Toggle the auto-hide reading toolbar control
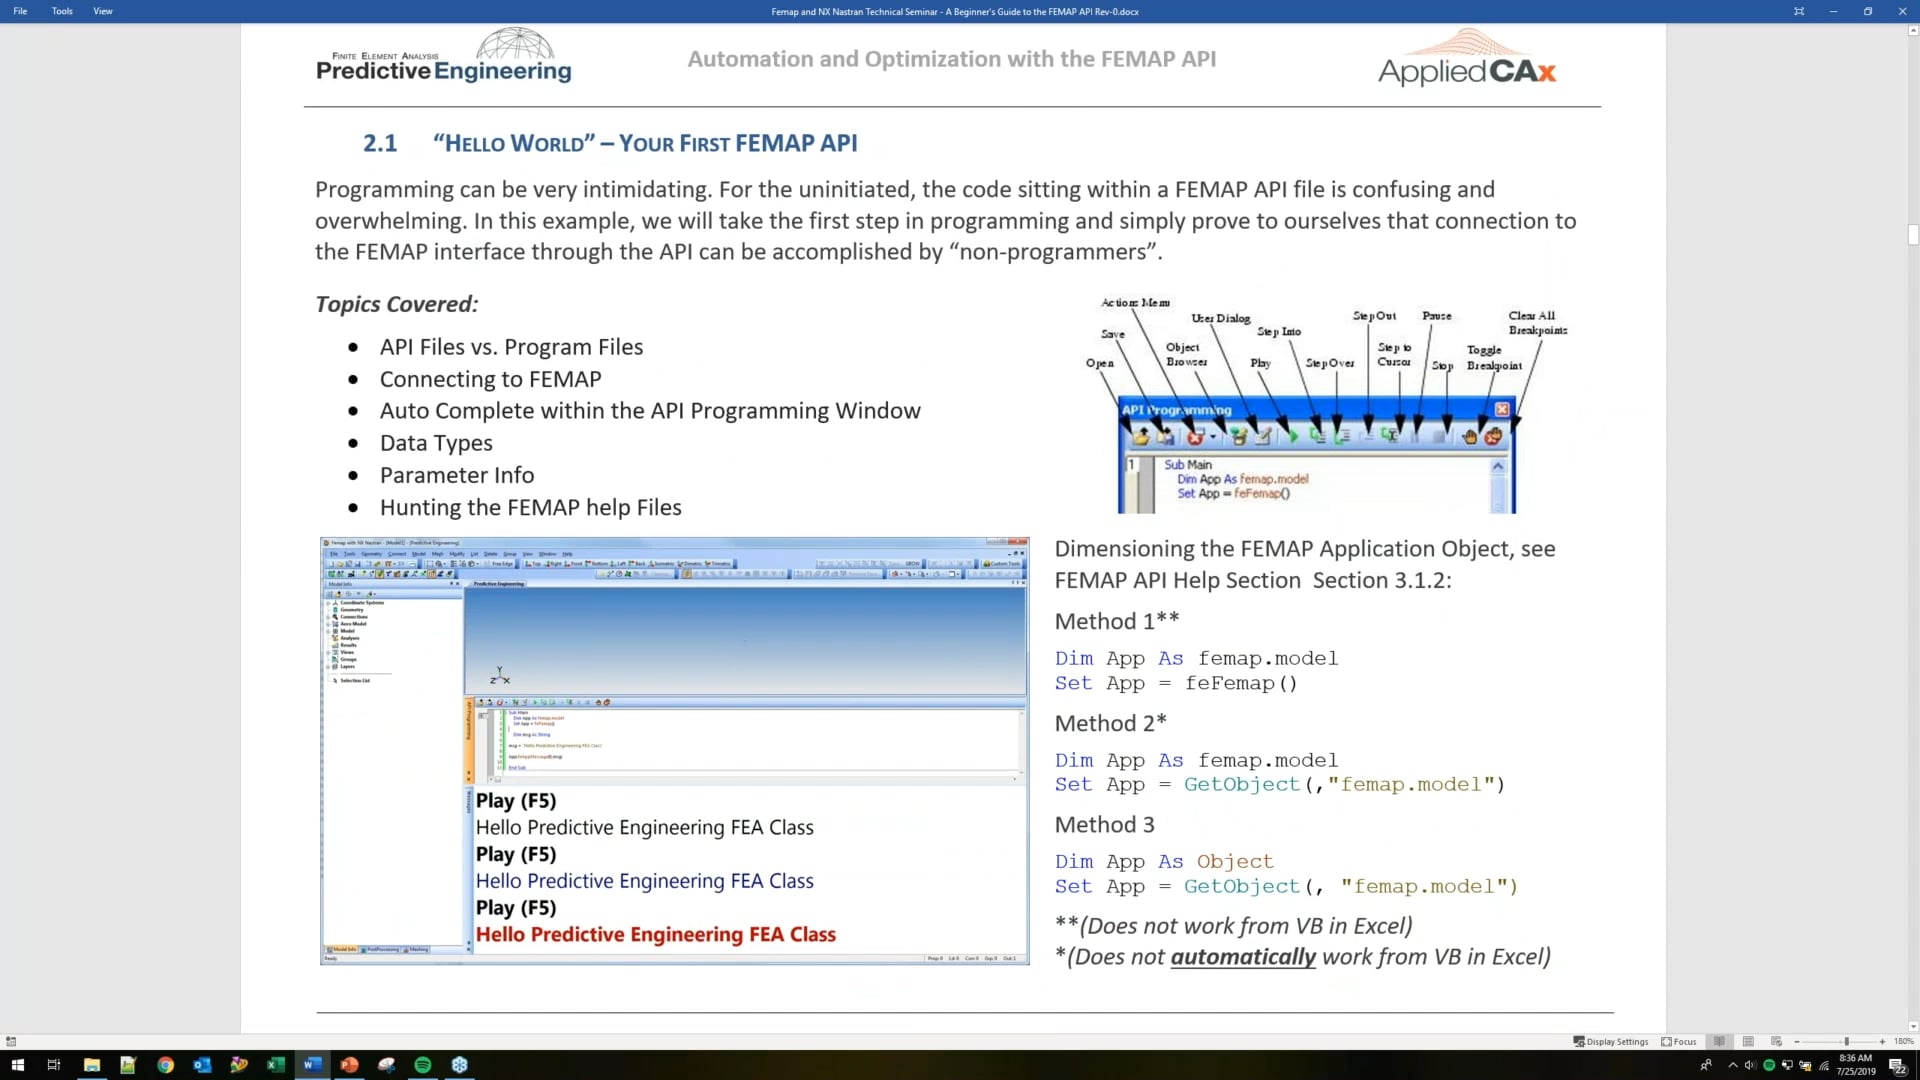 point(1798,11)
